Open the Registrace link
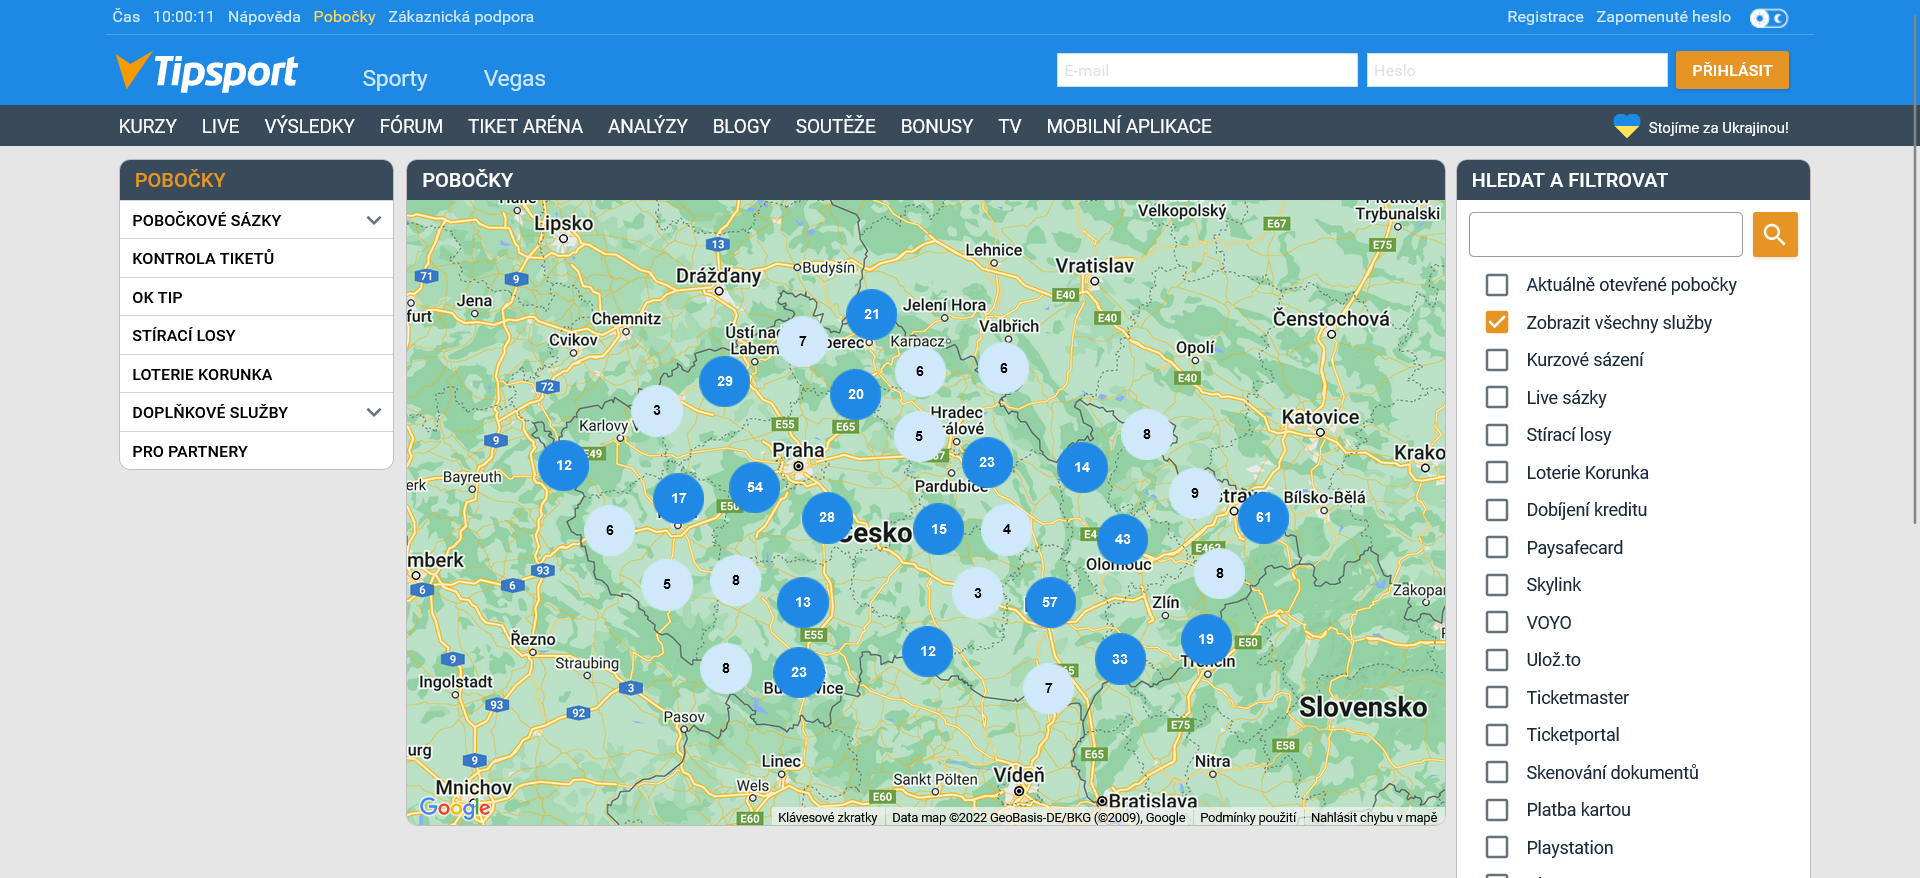Viewport: 1920px width, 878px height. (x=1545, y=17)
